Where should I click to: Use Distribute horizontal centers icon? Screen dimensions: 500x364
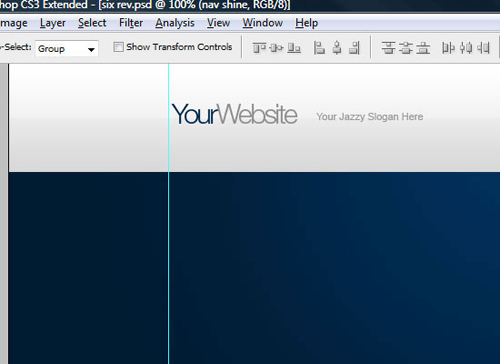(466, 48)
